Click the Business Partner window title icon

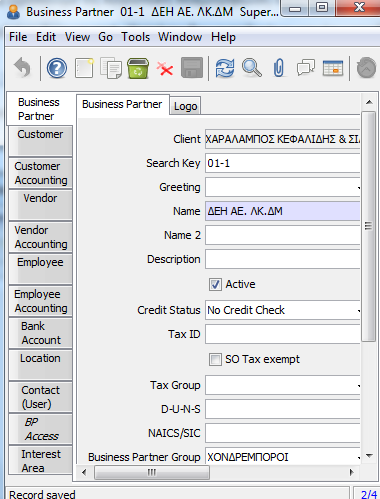pyautogui.click(x=13, y=12)
